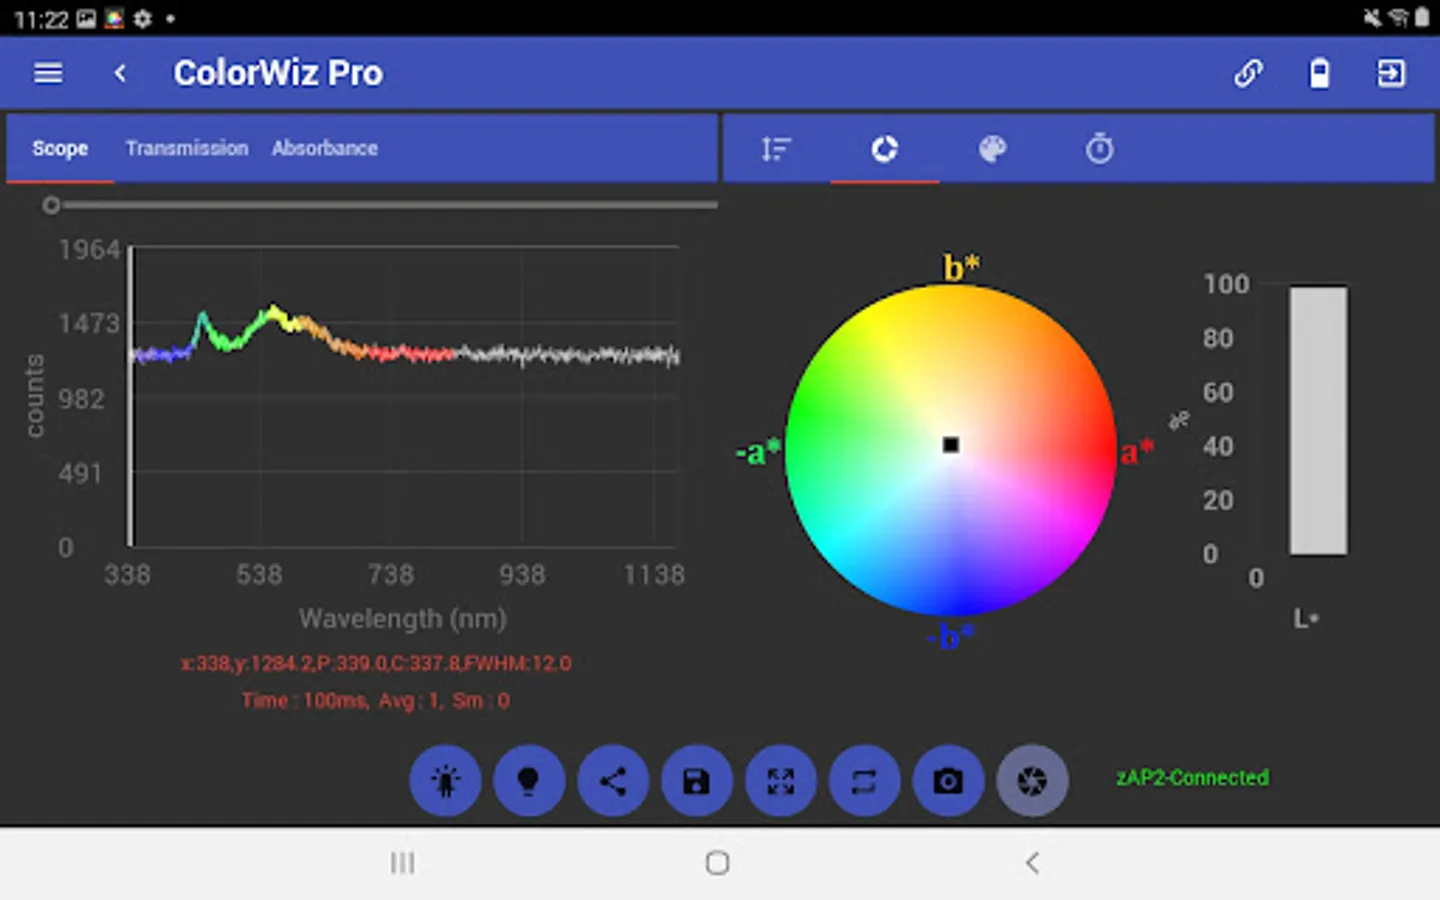
Task: Share the spectrum data
Action: [x=613, y=781]
